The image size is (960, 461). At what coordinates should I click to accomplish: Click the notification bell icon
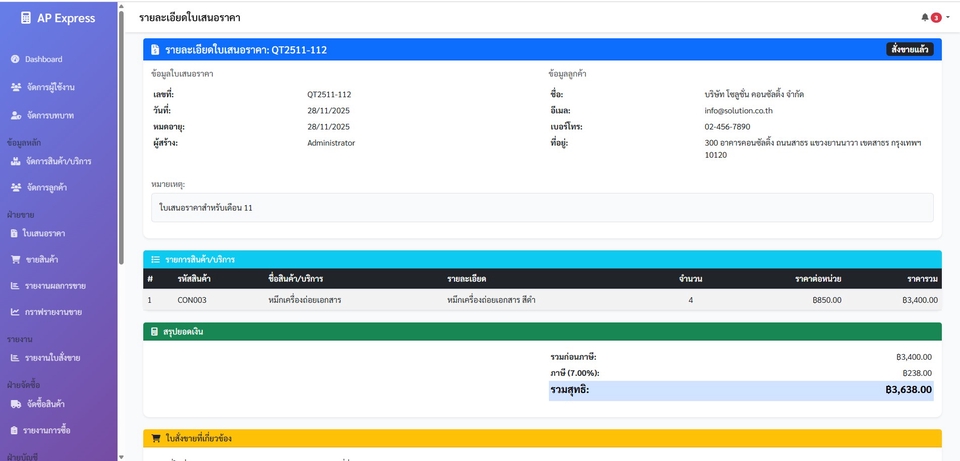point(925,17)
